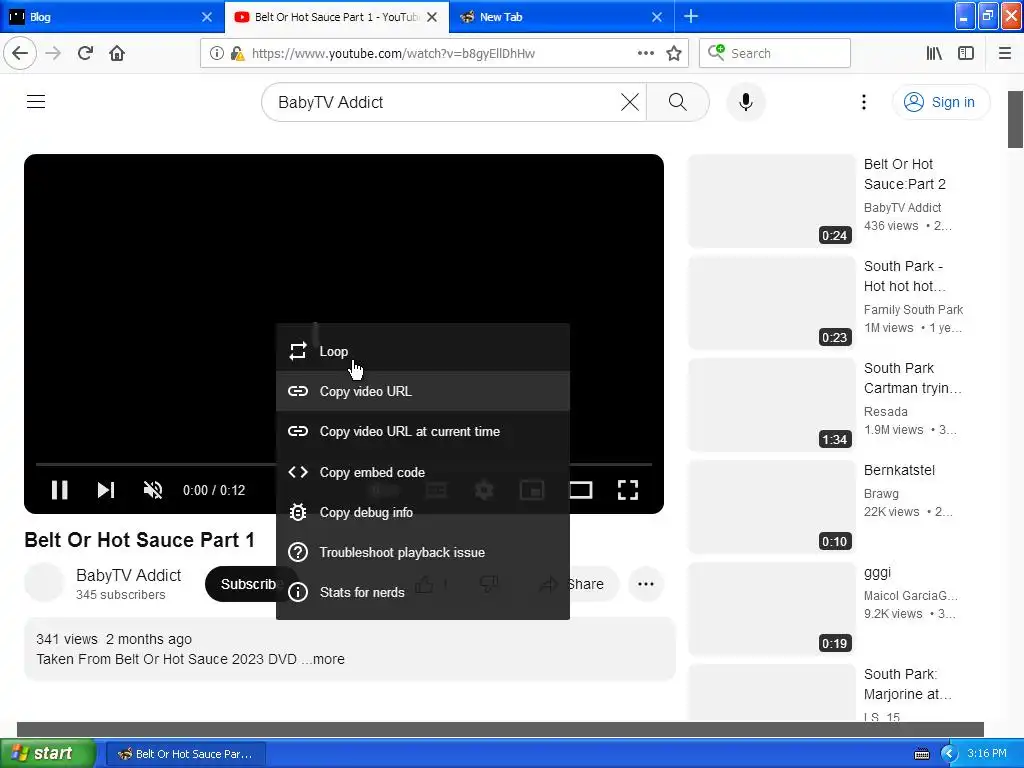
Task: Choose Copy video URL
Action: pyautogui.click(x=423, y=391)
